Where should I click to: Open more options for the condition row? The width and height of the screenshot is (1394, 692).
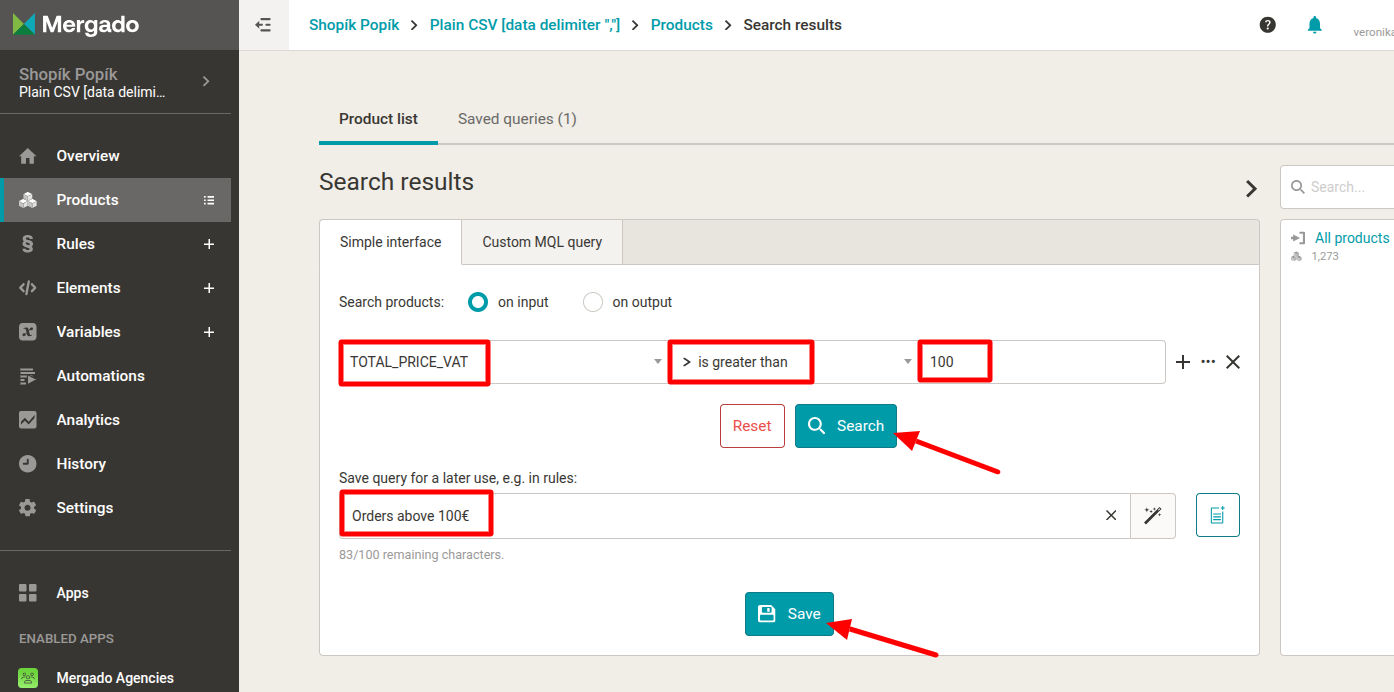[x=1208, y=362]
